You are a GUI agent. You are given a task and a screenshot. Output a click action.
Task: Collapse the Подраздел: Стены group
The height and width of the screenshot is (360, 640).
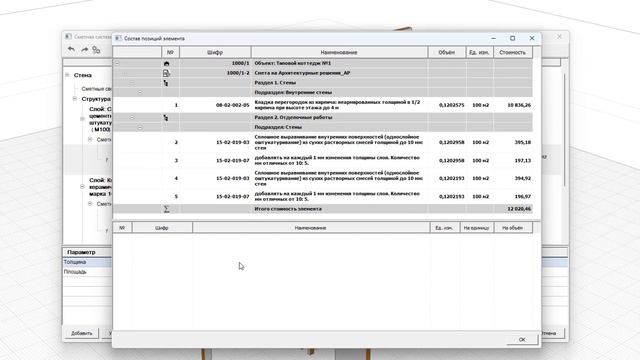click(x=140, y=127)
